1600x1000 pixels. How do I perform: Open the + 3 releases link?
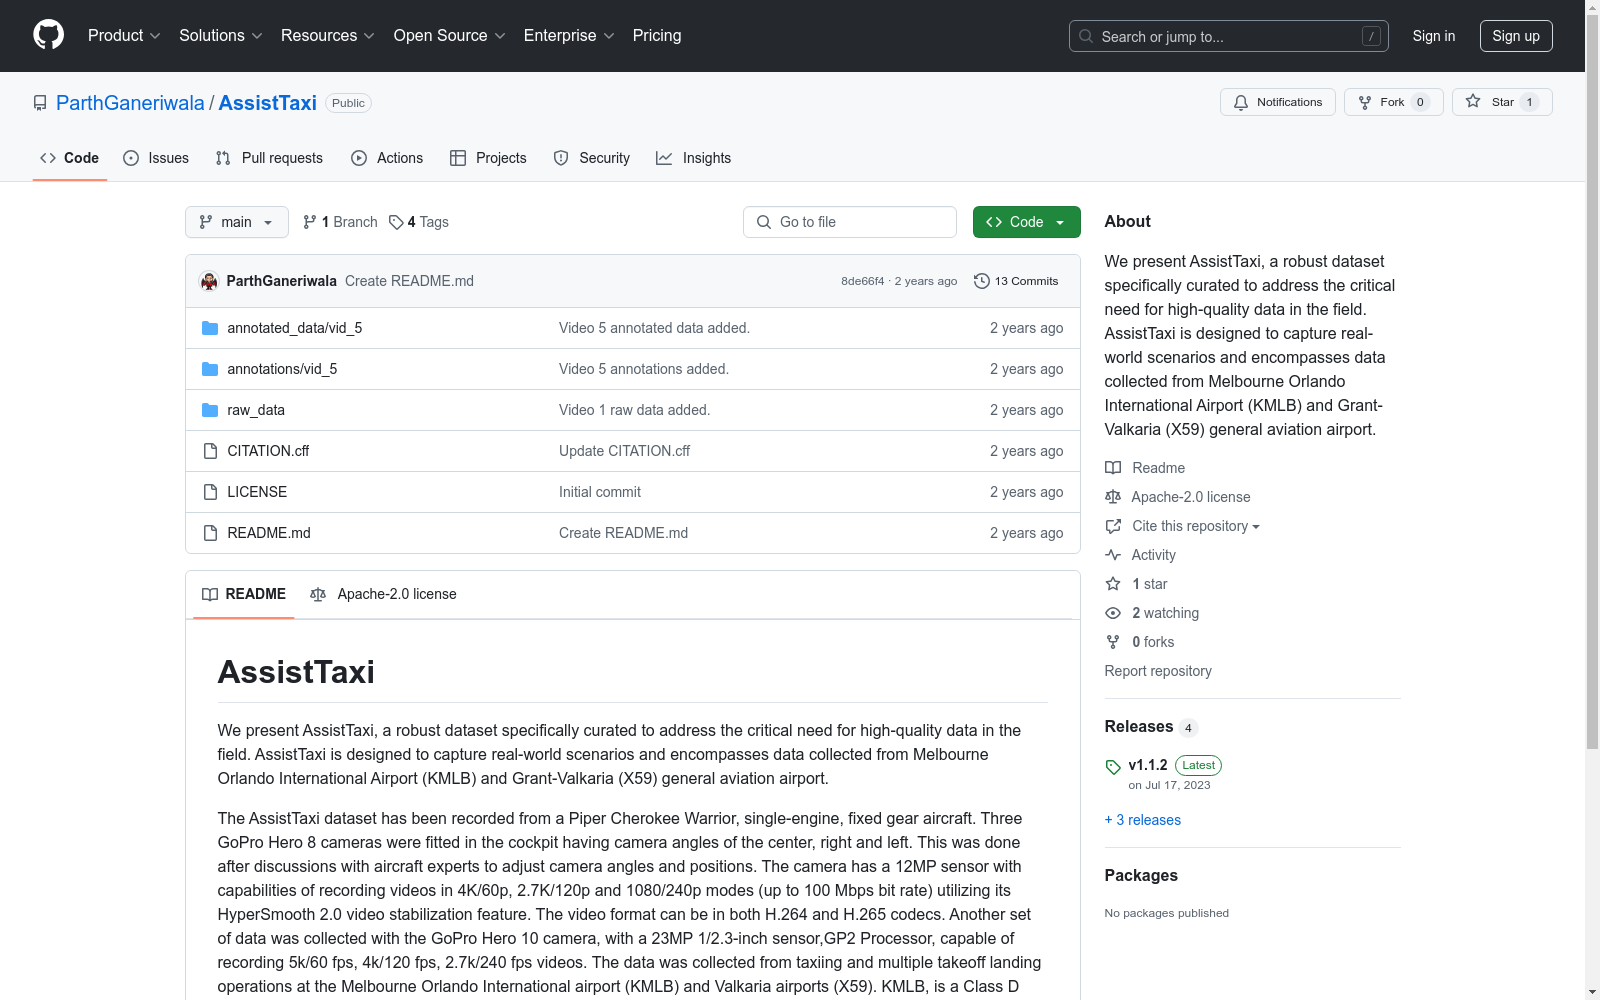click(1143, 820)
